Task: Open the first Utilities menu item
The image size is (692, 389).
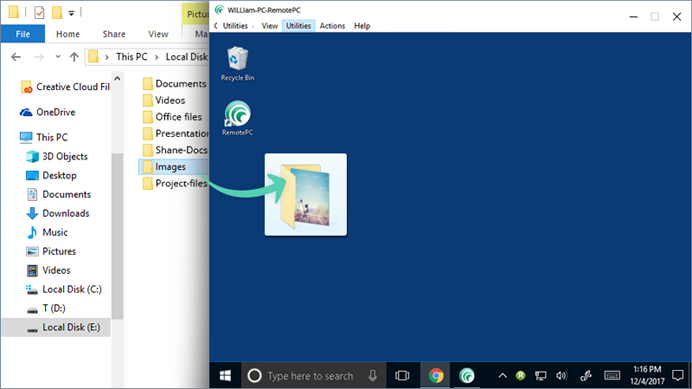Action: (x=235, y=26)
